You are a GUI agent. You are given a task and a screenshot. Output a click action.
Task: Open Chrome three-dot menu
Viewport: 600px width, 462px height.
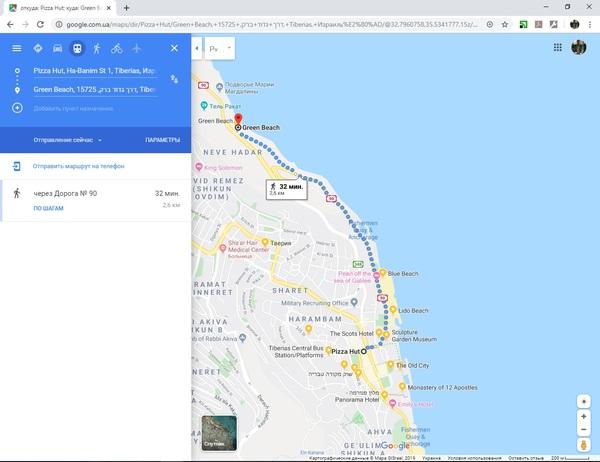pyautogui.click(x=590, y=24)
